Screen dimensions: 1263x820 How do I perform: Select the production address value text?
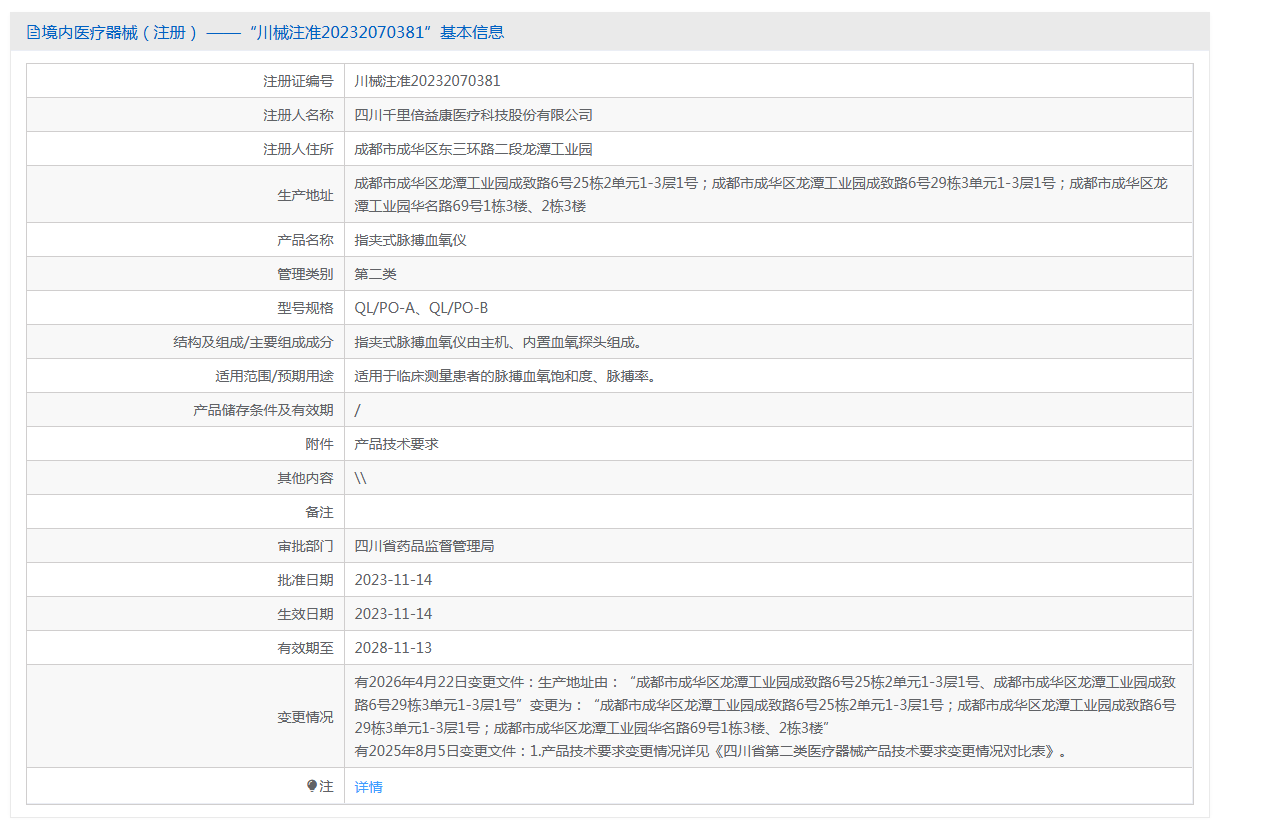[x=761, y=195]
